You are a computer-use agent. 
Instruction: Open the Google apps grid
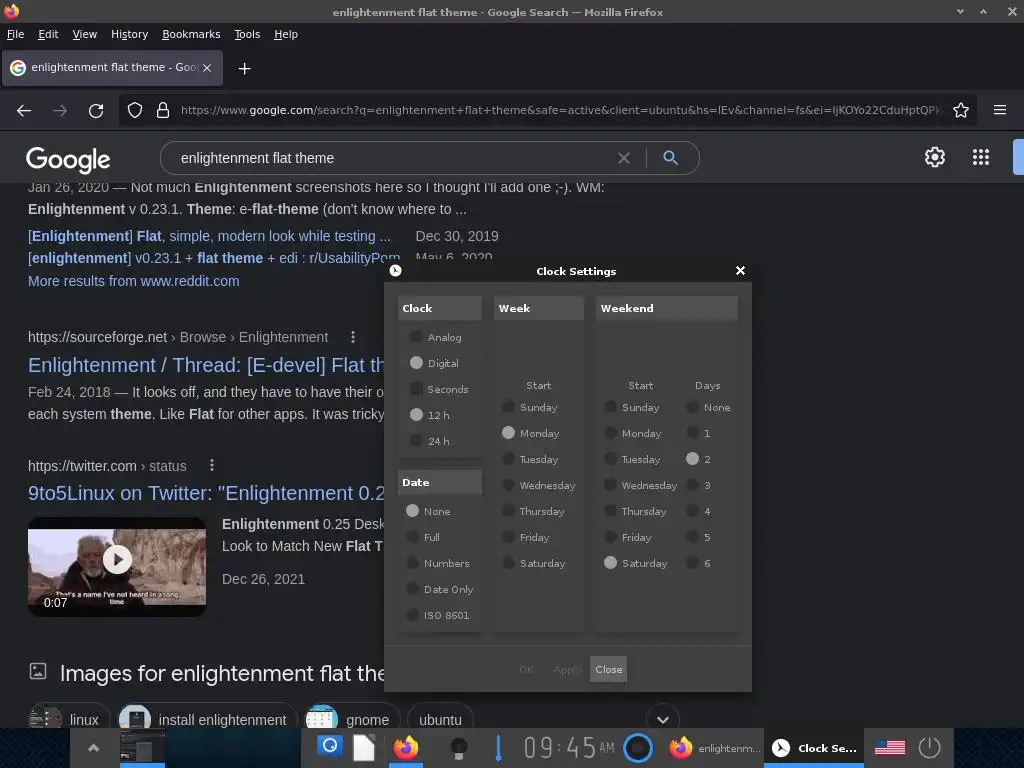coord(980,157)
